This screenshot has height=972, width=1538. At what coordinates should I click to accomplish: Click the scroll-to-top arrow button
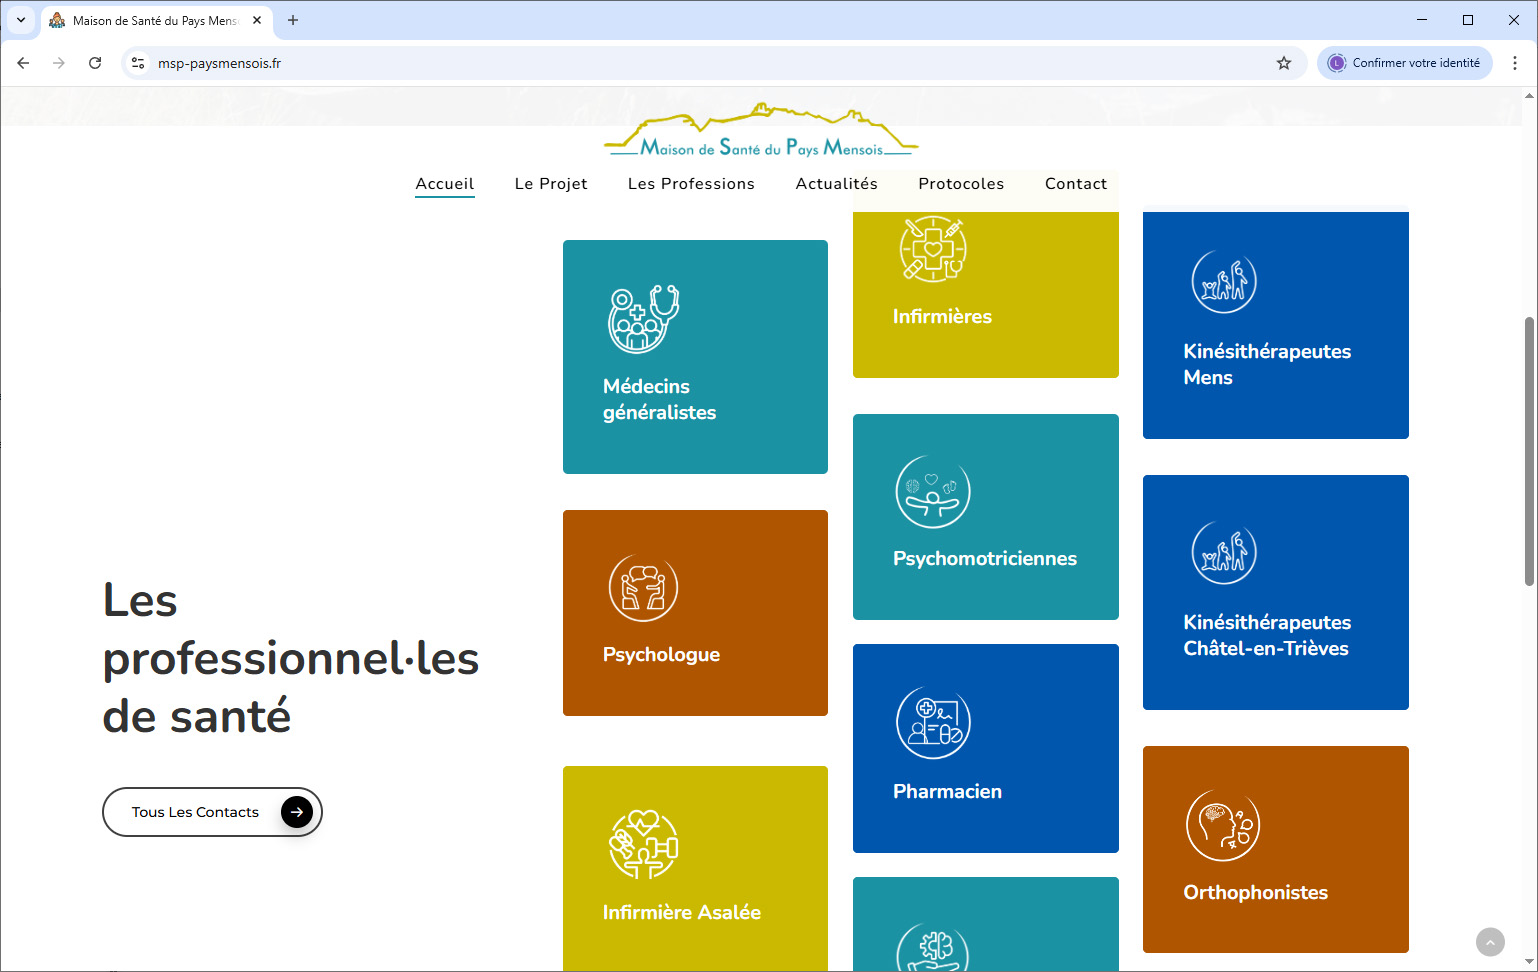[1490, 942]
